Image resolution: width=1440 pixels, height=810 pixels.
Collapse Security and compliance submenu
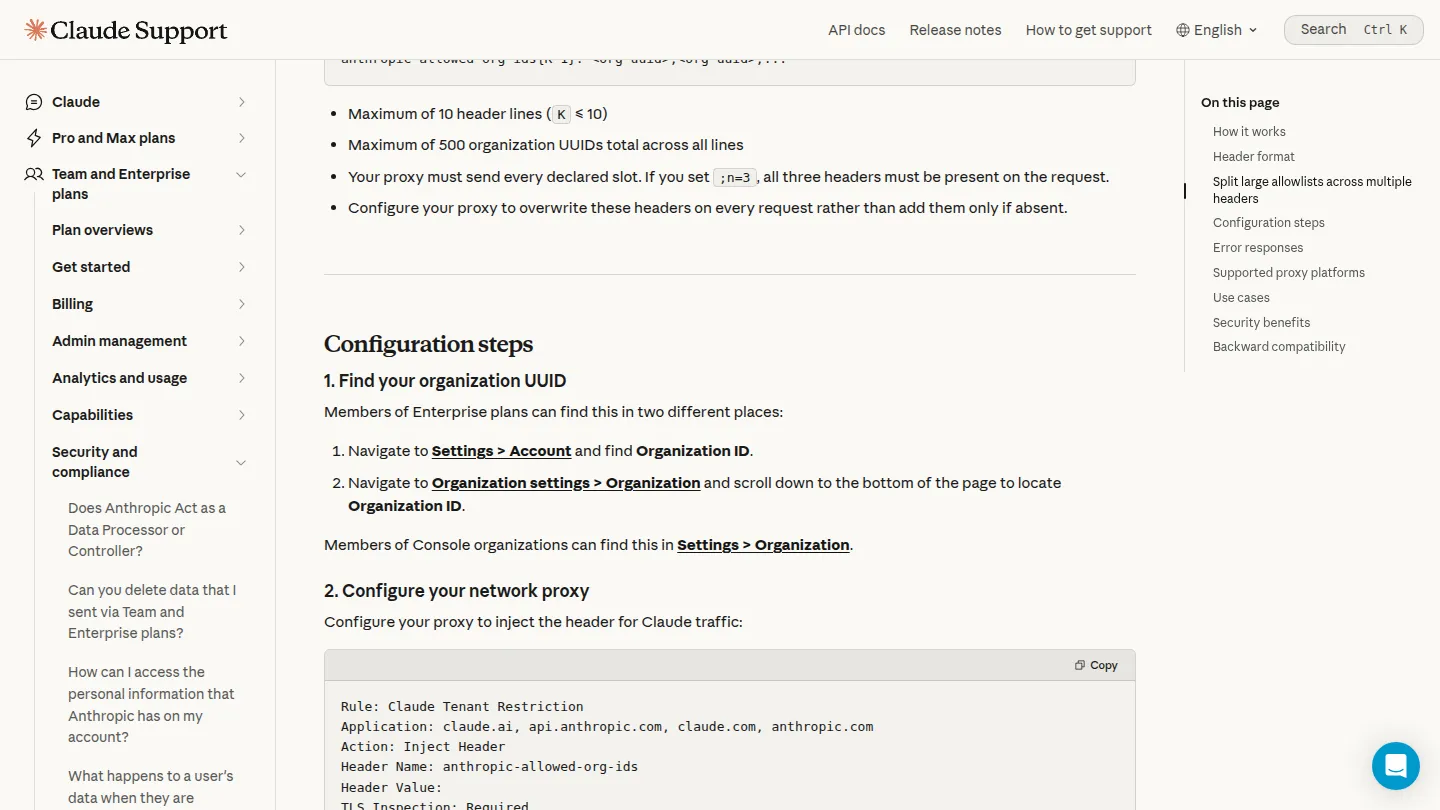(241, 462)
